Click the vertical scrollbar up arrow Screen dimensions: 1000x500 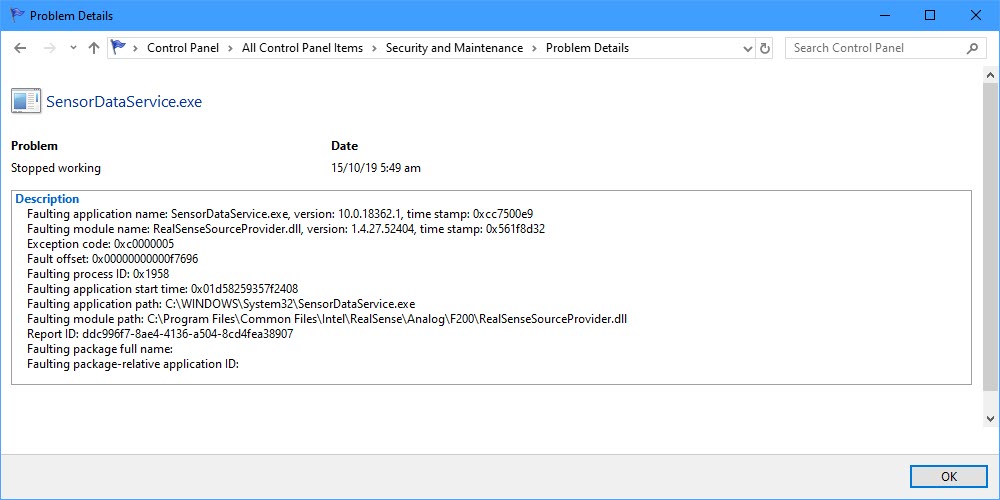click(991, 75)
